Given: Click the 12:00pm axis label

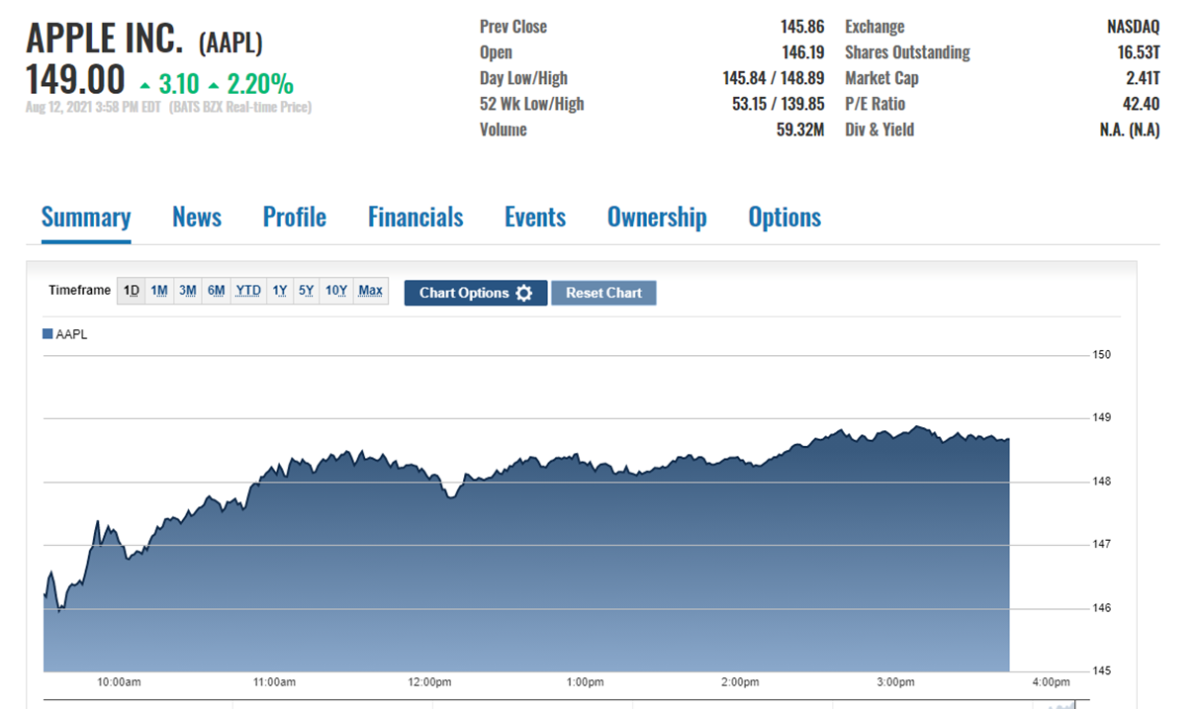Looking at the screenshot, I should 428,683.
